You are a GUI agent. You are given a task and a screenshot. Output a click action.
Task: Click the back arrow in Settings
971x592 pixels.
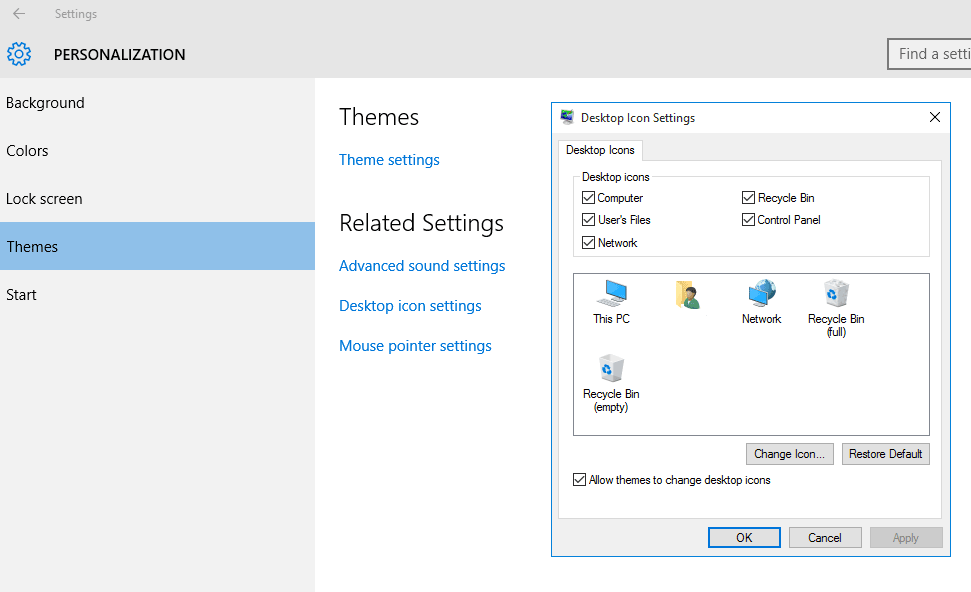click(18, 14)
